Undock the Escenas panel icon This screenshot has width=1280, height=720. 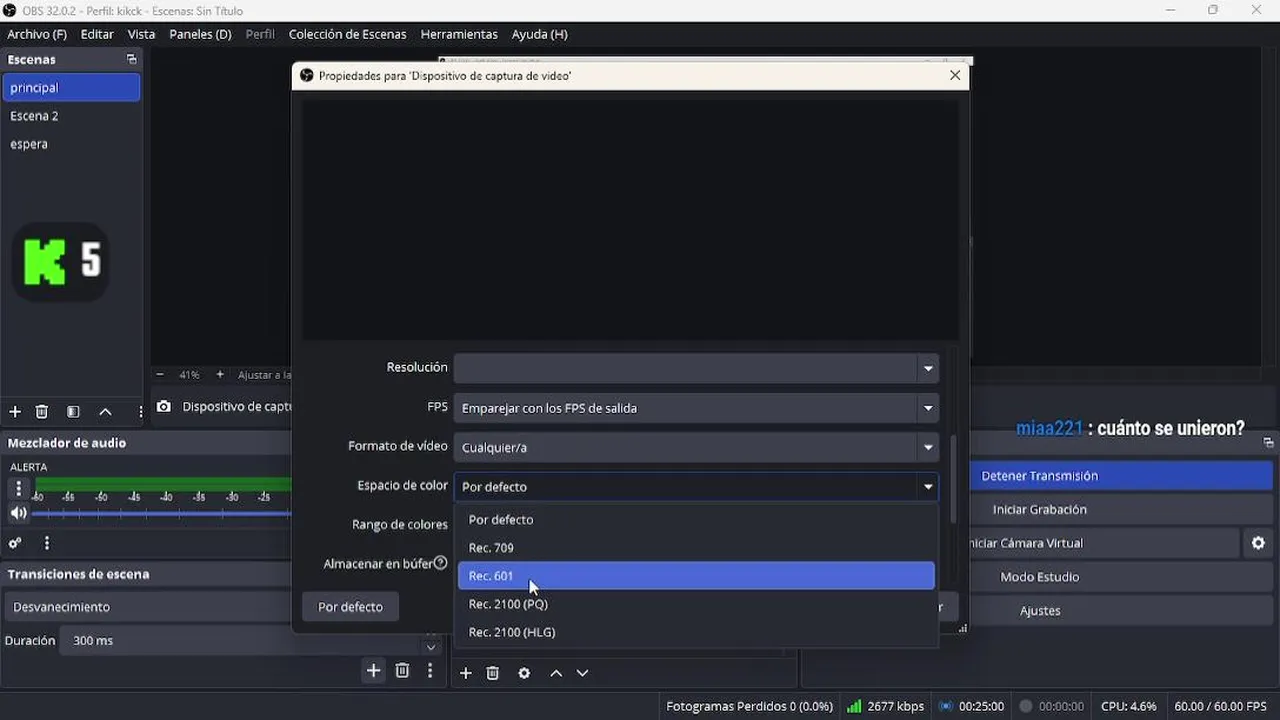131,59
